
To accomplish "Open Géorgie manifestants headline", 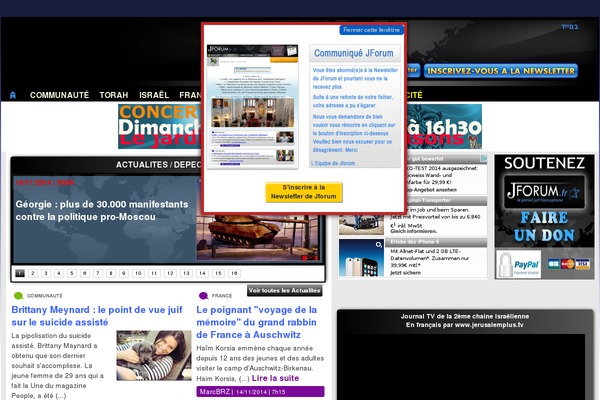I will coord(102,211).
